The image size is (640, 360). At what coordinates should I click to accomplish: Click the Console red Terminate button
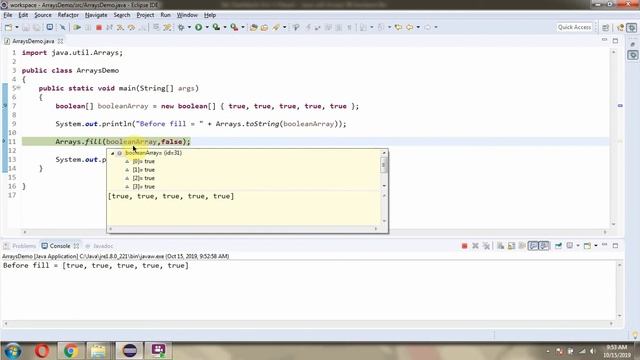(x=464, y=246)
